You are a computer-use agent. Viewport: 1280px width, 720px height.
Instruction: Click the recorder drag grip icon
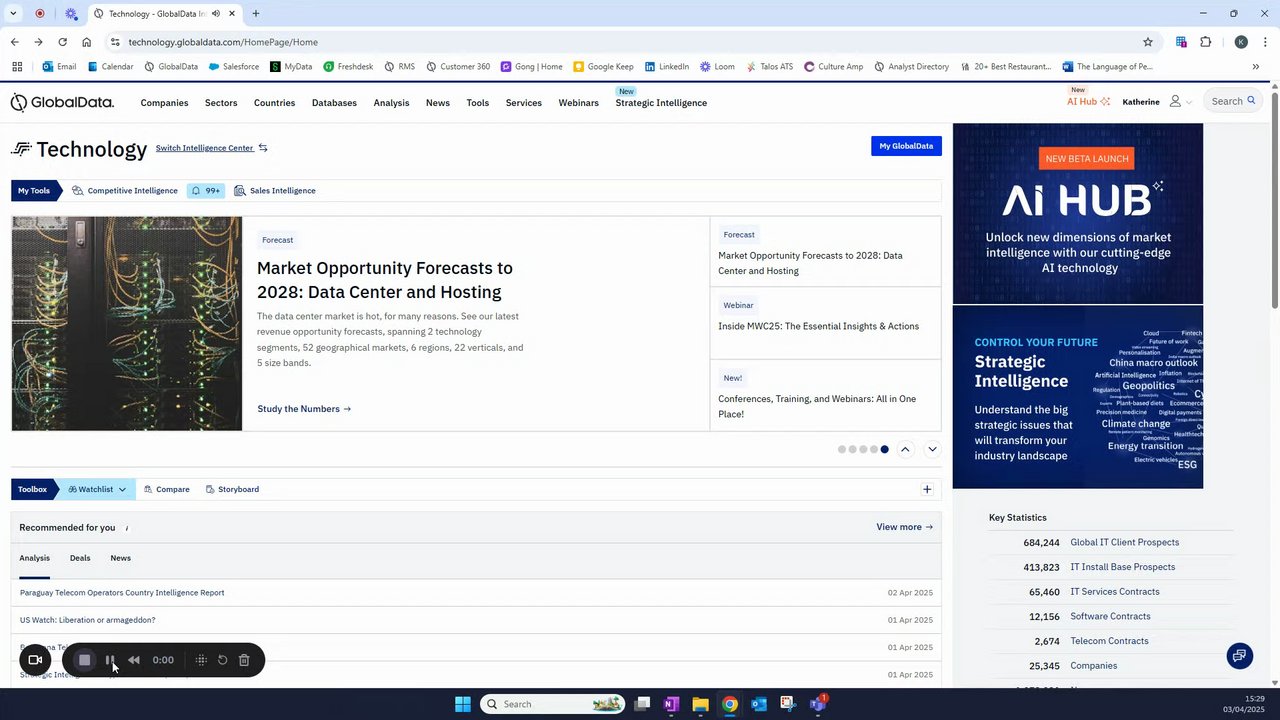(201, 660)
